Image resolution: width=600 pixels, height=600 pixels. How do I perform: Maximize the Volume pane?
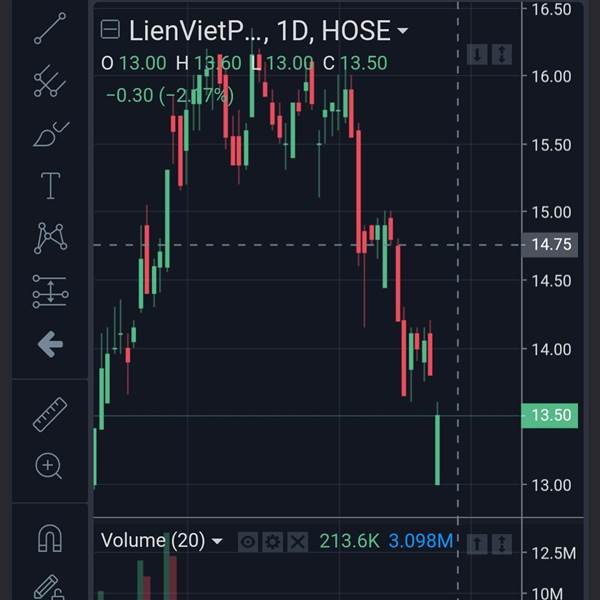[502, 544]
